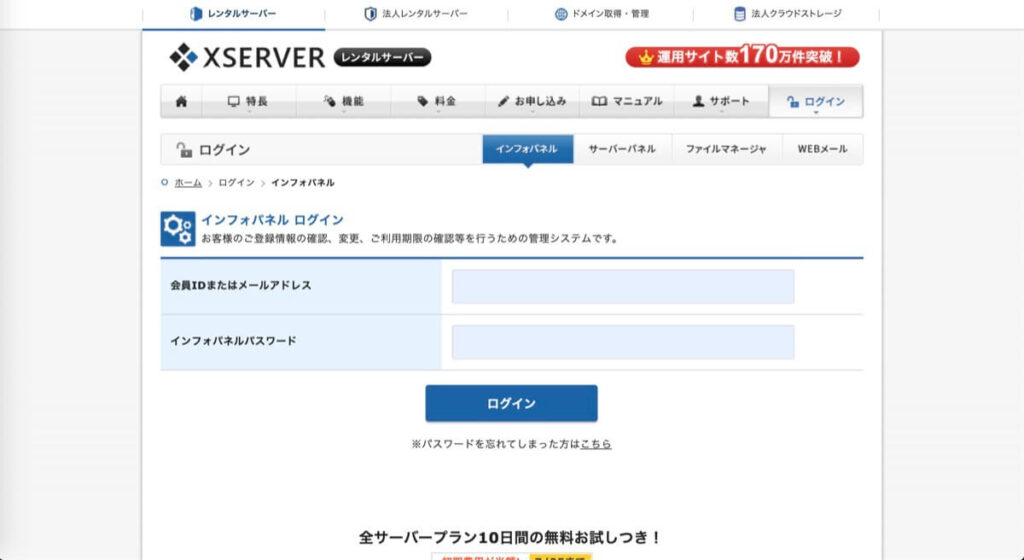Select the ドメイン取得・管理 top tab
Viewport: 1024px width, 560px height.
click(x=601, y=14)
